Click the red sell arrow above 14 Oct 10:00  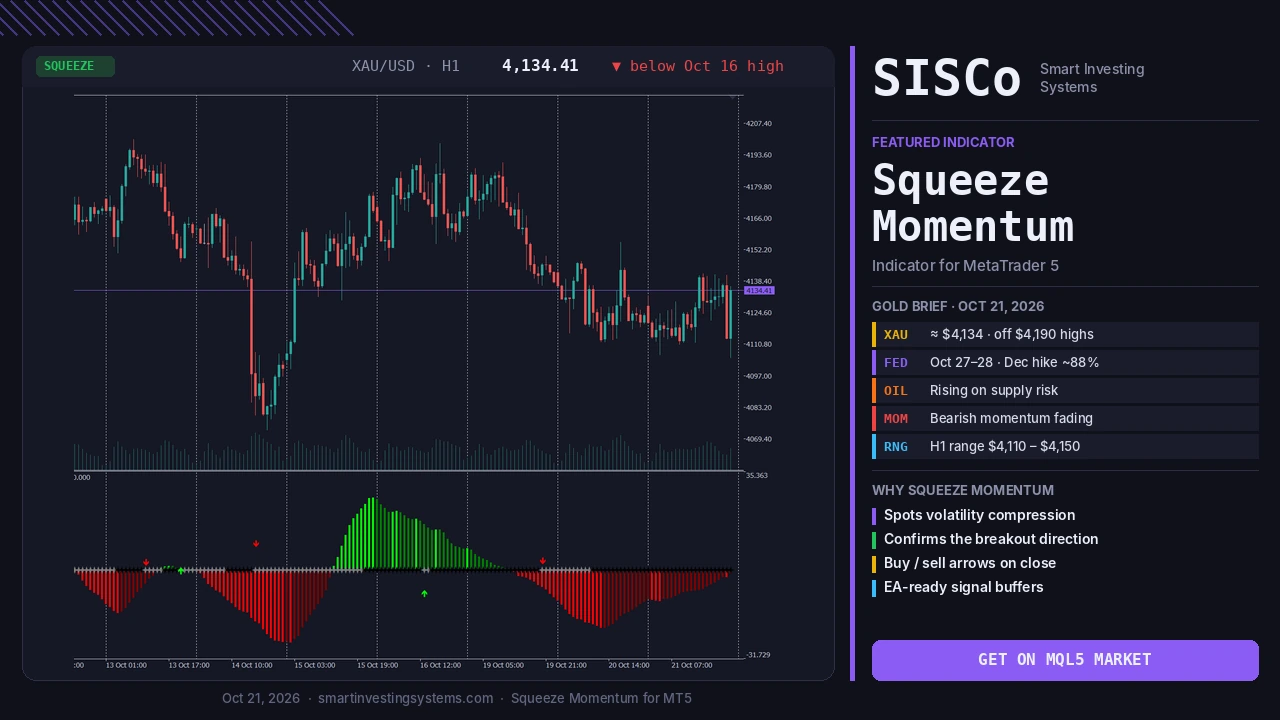pos(256,544)
